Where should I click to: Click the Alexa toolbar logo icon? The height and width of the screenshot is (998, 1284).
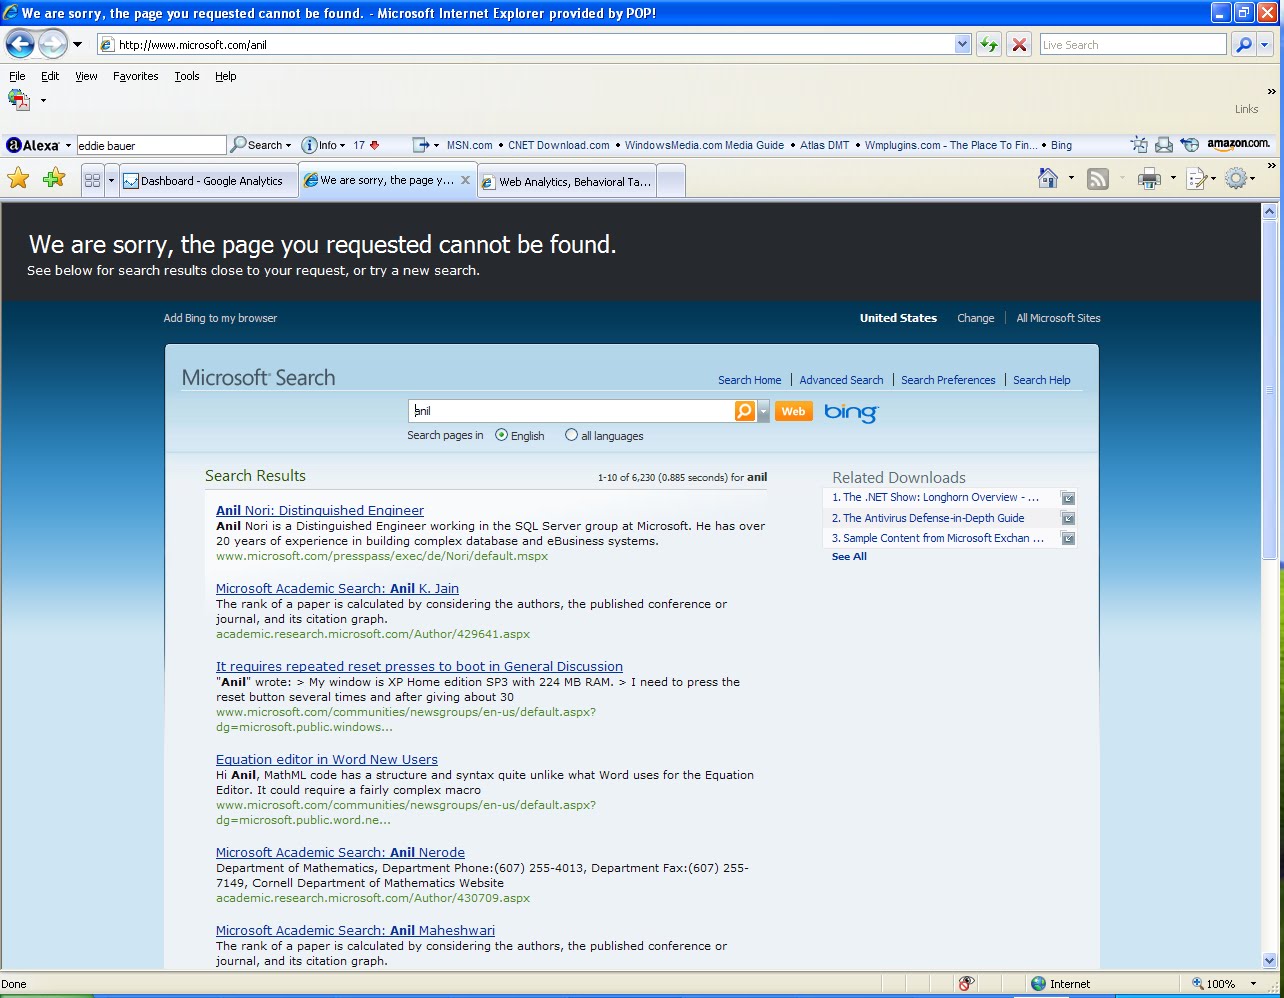13,144
